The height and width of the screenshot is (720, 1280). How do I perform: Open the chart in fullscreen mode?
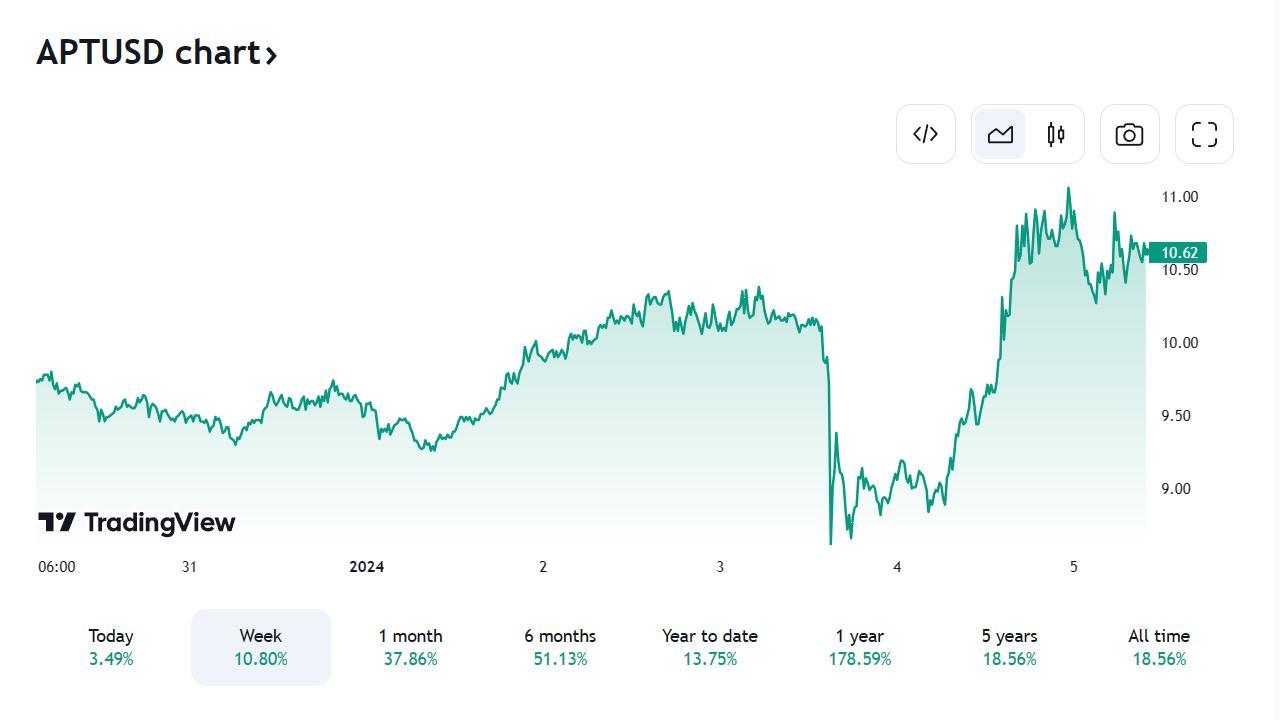1204,134
